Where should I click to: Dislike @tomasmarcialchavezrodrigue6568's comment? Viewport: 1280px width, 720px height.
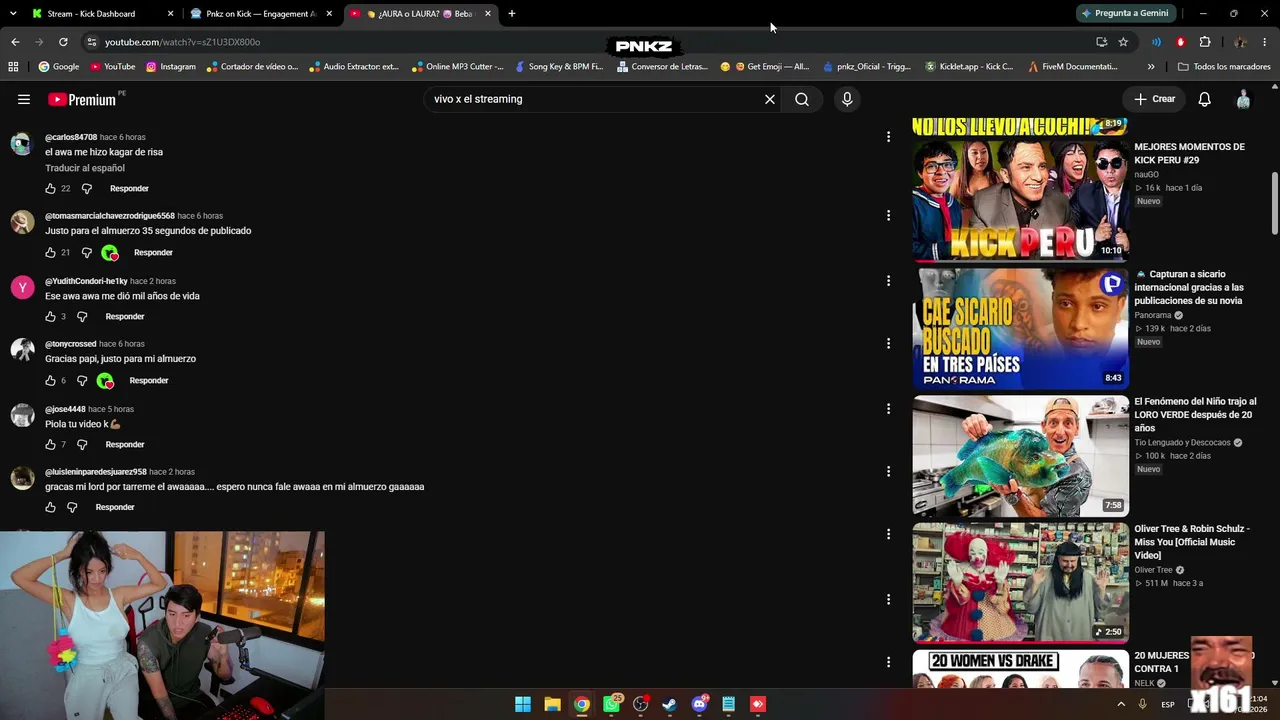coord(86,252)
